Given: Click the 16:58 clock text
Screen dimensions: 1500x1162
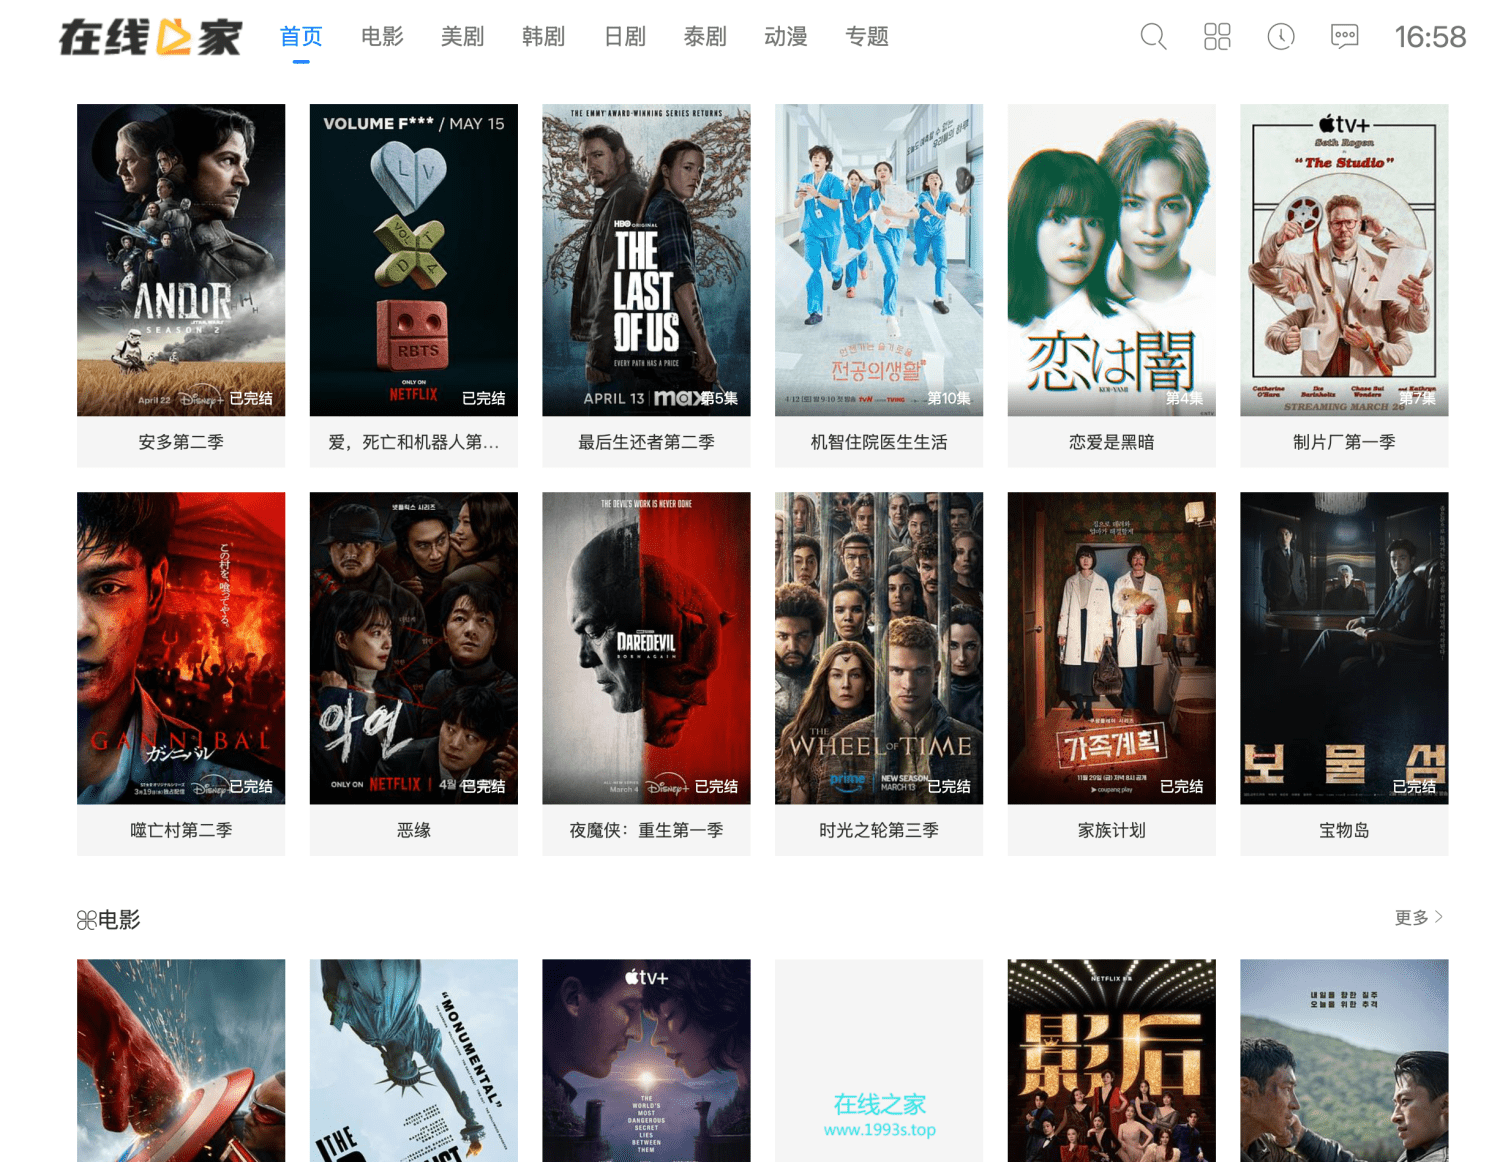Looking at the screenshot, I should pyautogui.click(x=1430, y=37).
